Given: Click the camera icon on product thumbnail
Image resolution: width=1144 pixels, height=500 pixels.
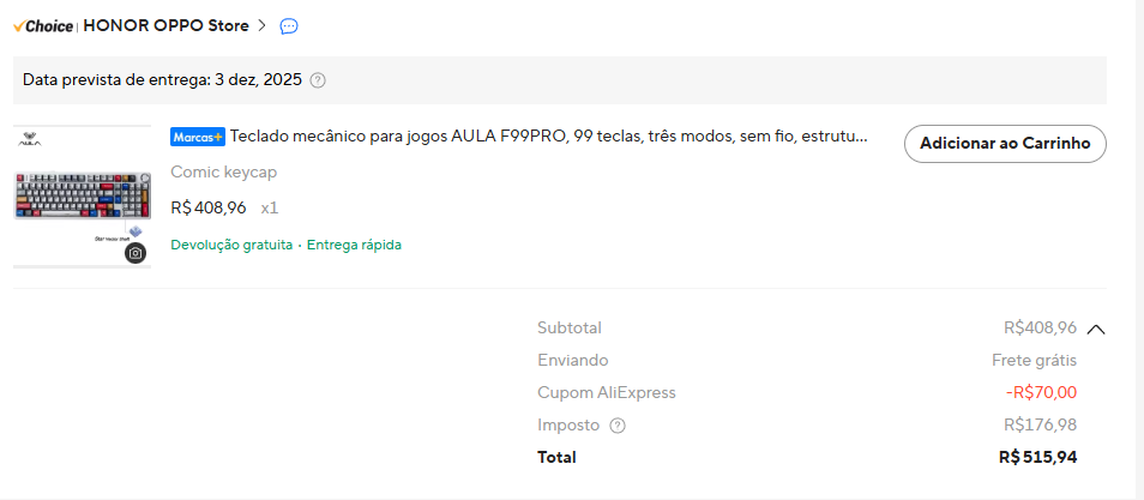Looking at the screenshot, I should pyautogui.click(x=135, y=253).
